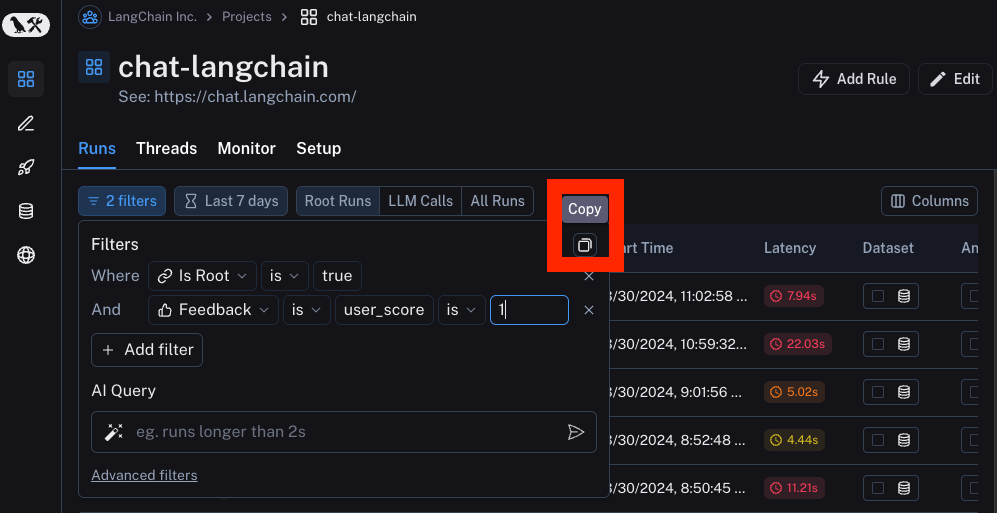Remove the Feedback filter row
Screen dimensions: 997x513
[x=589, y=310]
